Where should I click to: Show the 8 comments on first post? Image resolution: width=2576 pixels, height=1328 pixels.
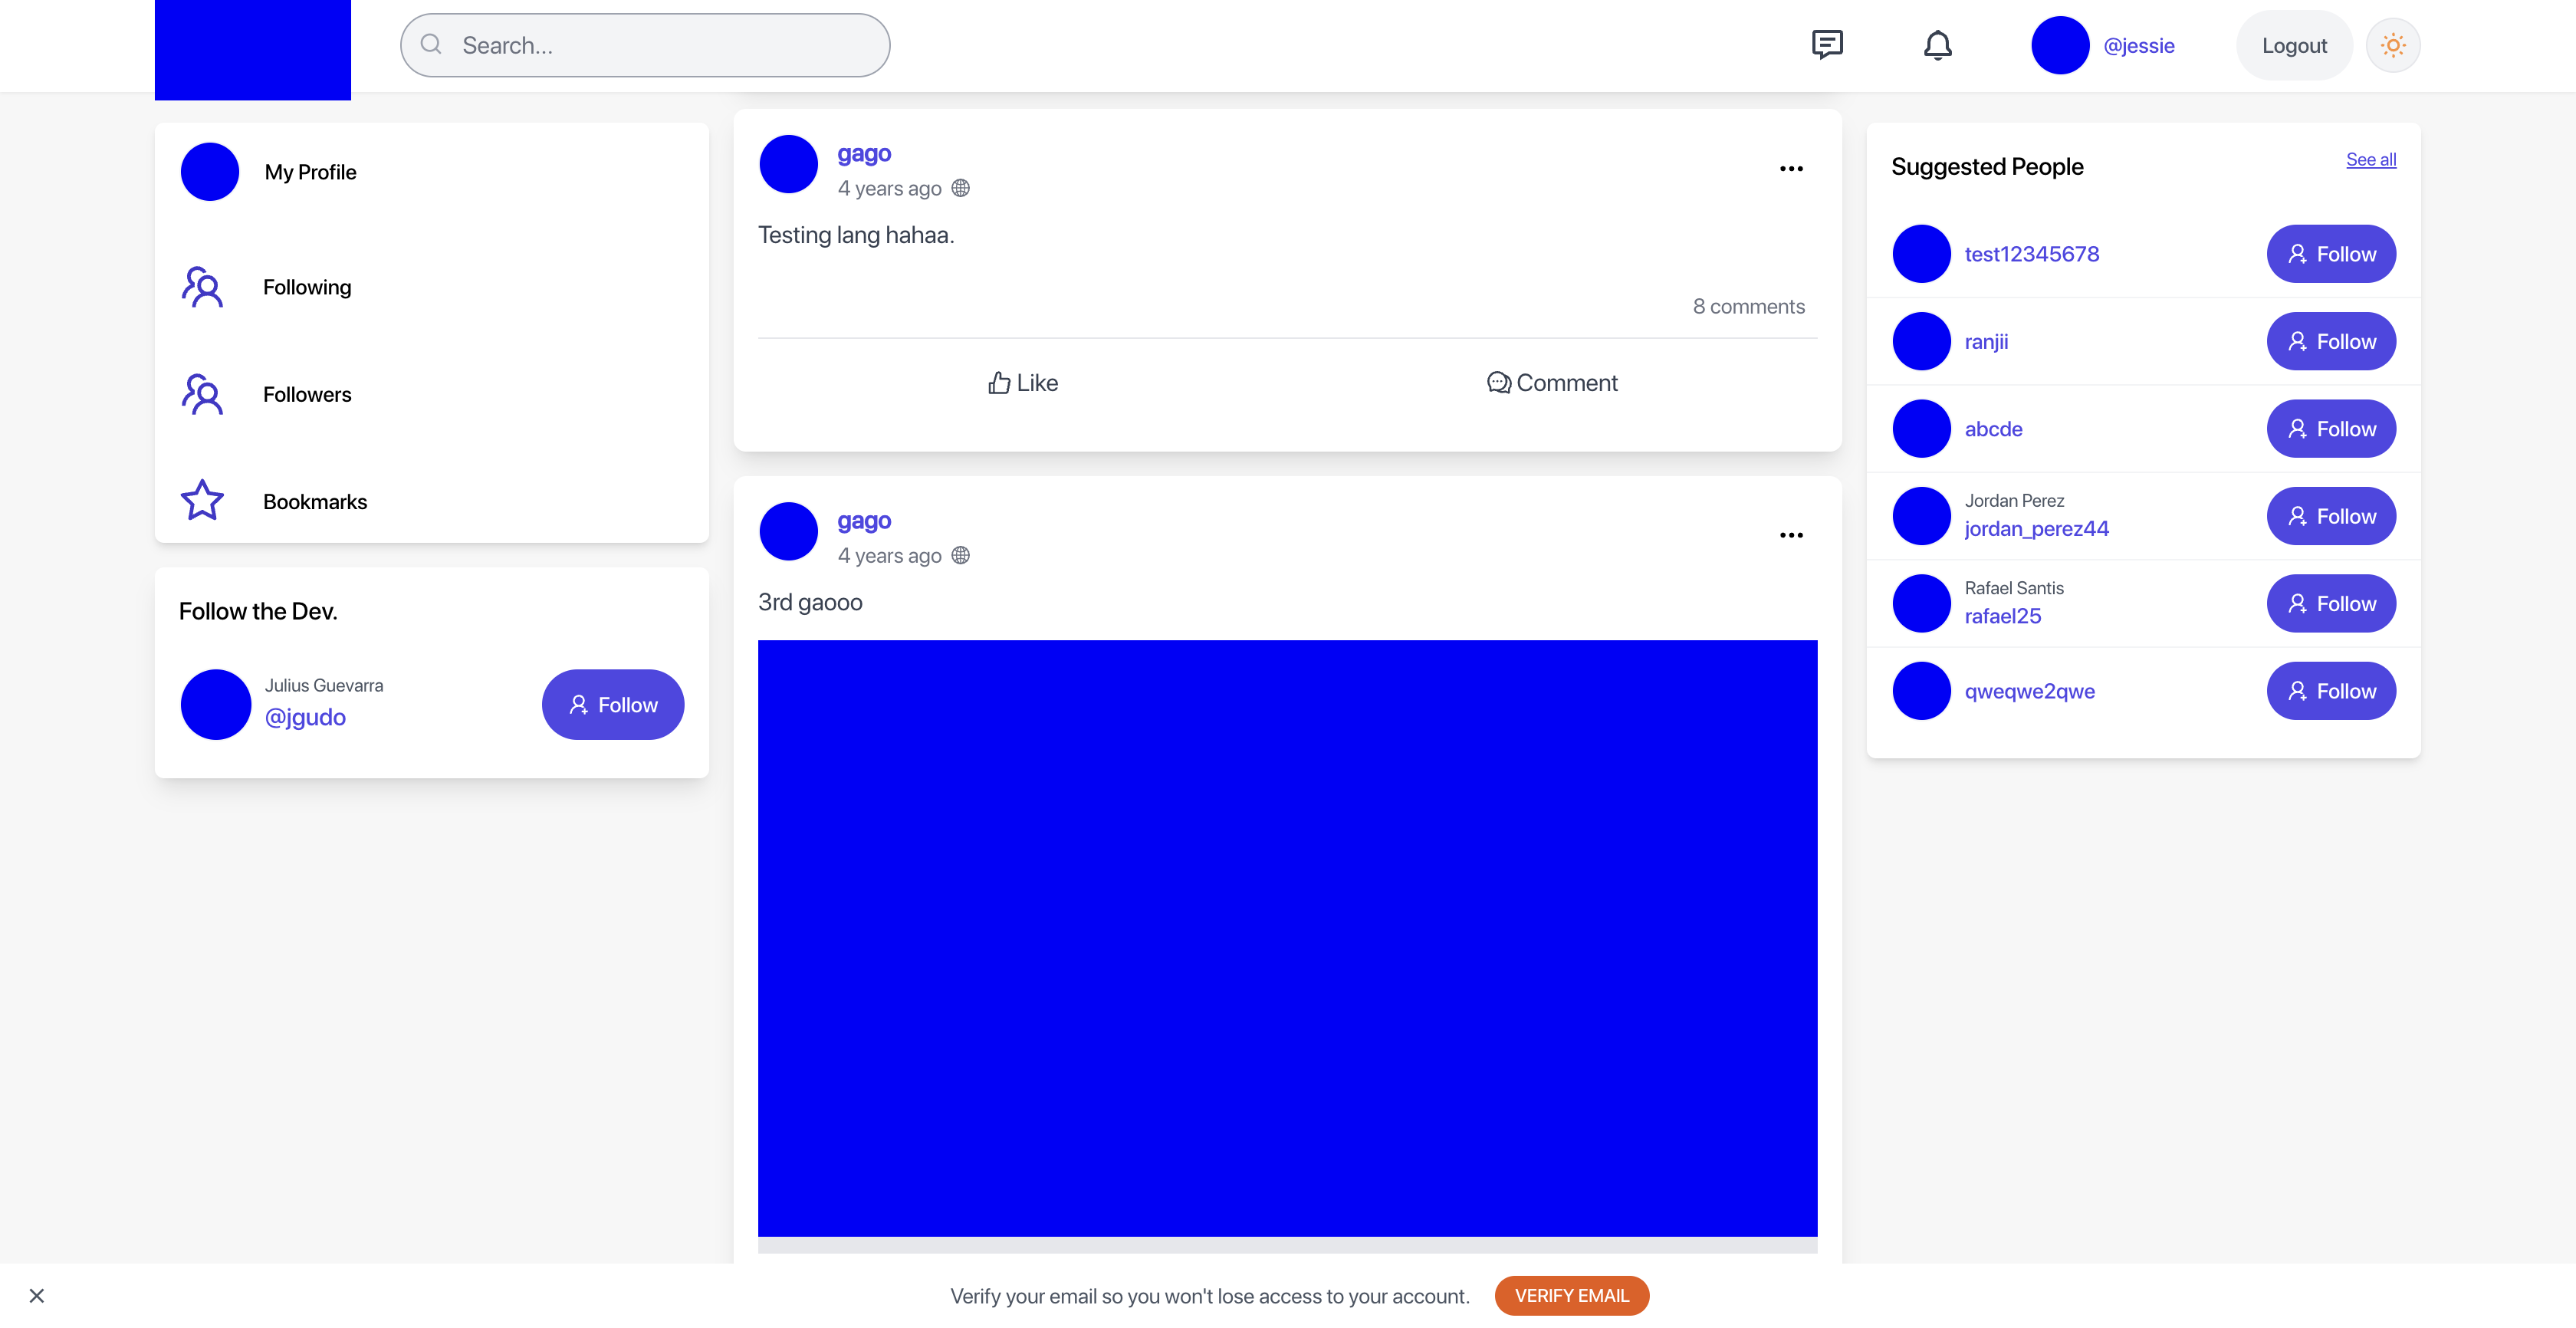(x=1748, y=307)
